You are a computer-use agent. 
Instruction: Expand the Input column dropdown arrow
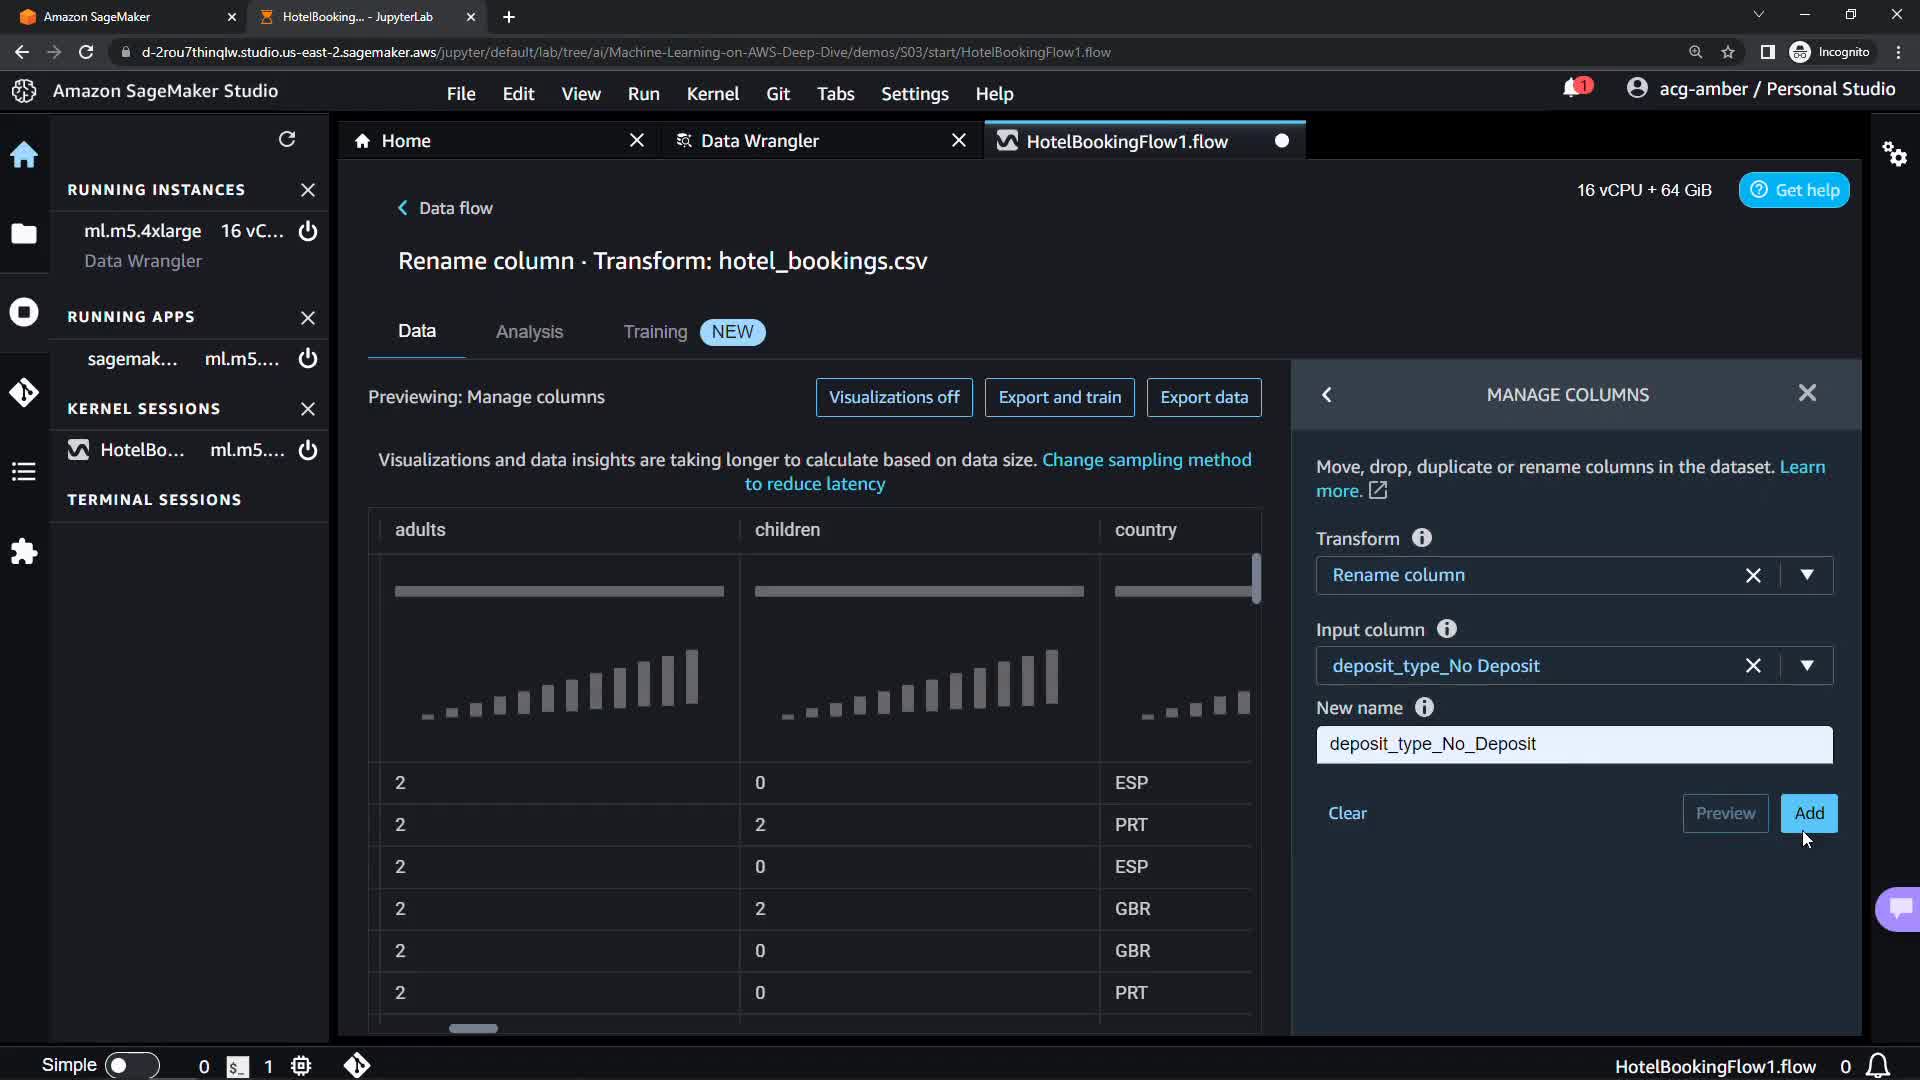(1807, 666)
